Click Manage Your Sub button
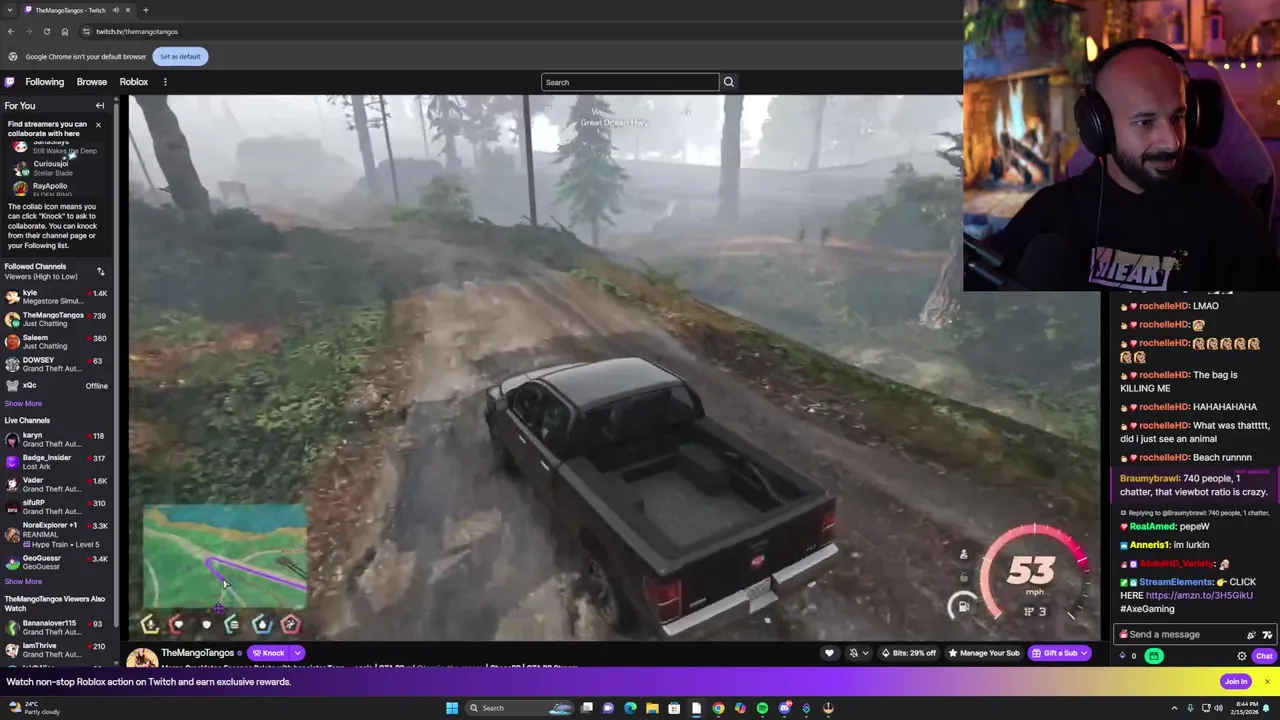 coord(984,653)
